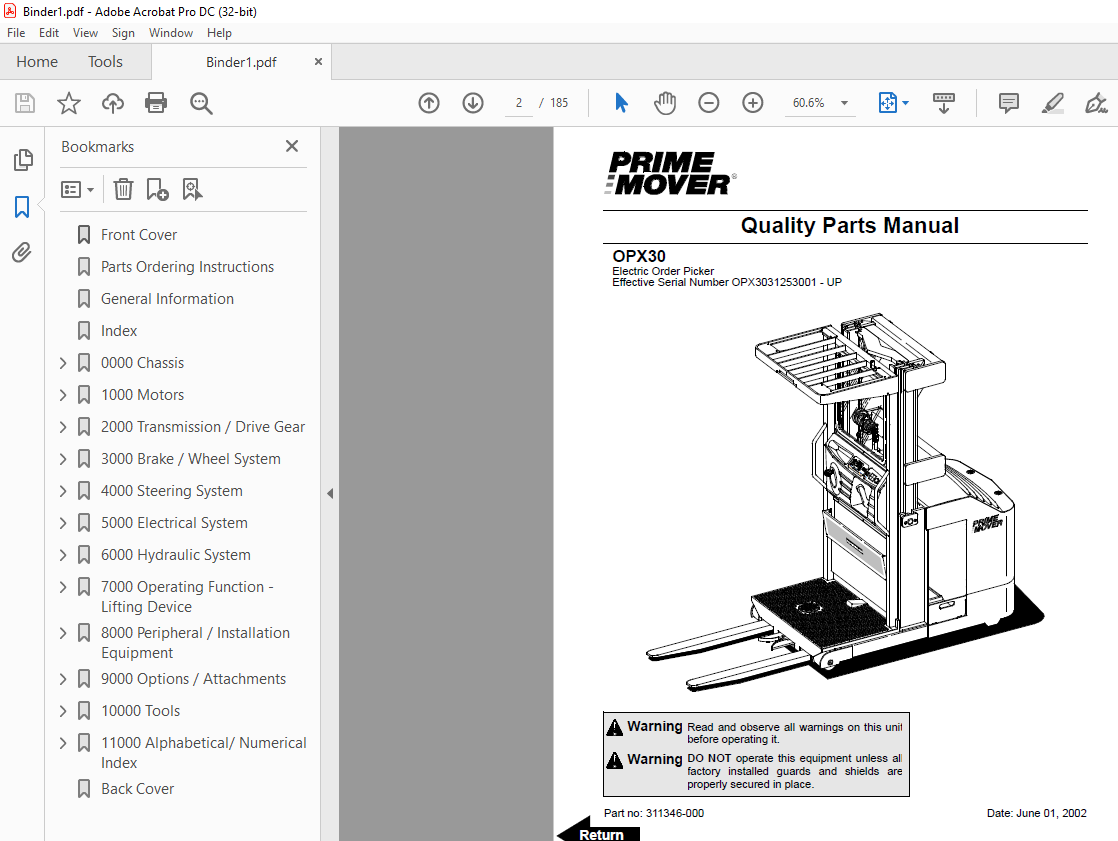The width and height of the screenshot is (1118, 841).
Task: Open fit page options icon
Action: (x=888, y=103)
